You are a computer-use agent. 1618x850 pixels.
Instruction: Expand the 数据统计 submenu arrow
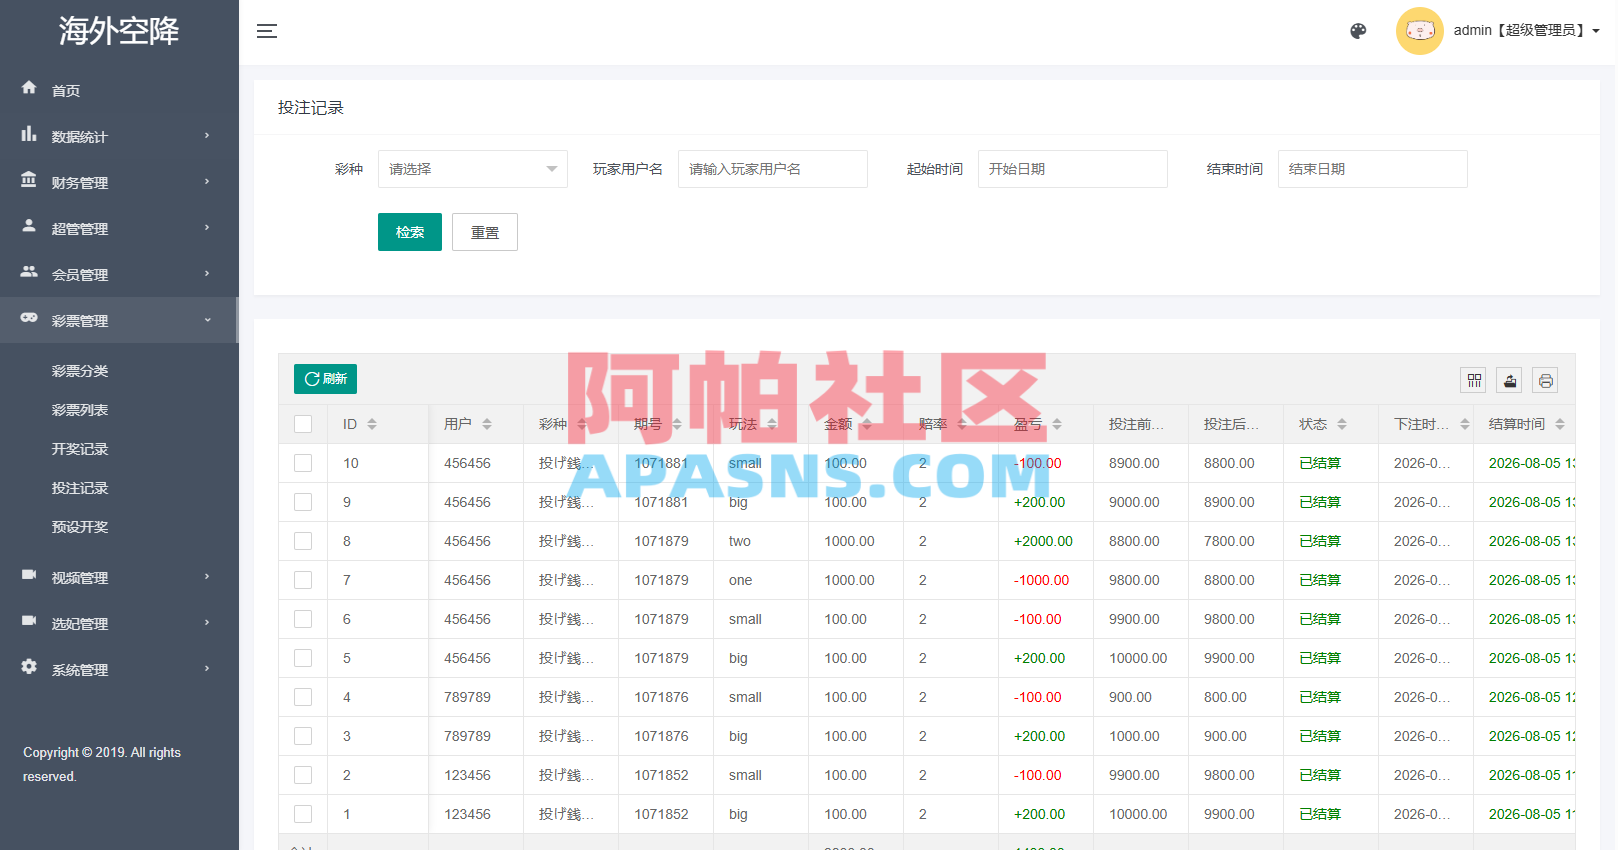[x=207, y=136]
